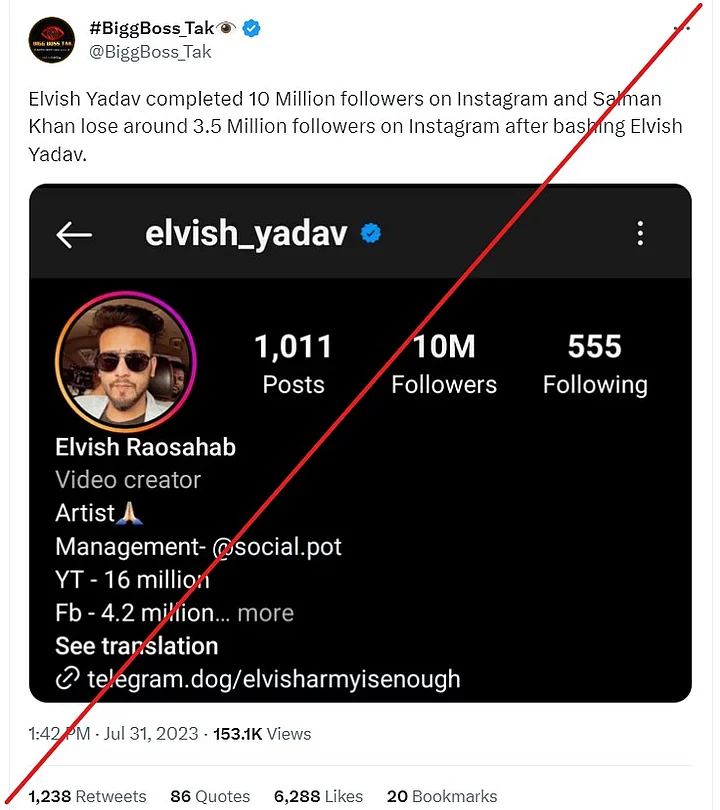Click the blue verified badge beside #BiggBoss_Tak
The width and height of the screenshot is (720, 810).
252,29
